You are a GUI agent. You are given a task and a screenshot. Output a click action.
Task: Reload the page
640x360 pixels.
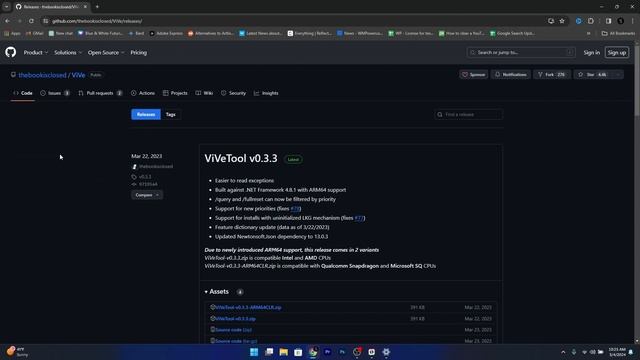pyautogui.click(x=31, y=21)
